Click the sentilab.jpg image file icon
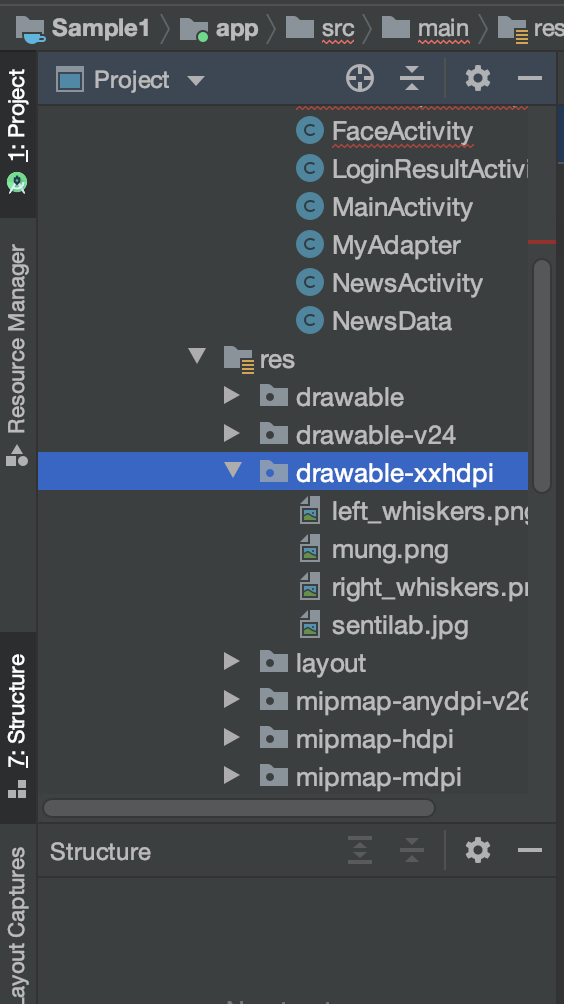Image resolution: width=564 pixels, height=1004 pixels. pos(310,625)
